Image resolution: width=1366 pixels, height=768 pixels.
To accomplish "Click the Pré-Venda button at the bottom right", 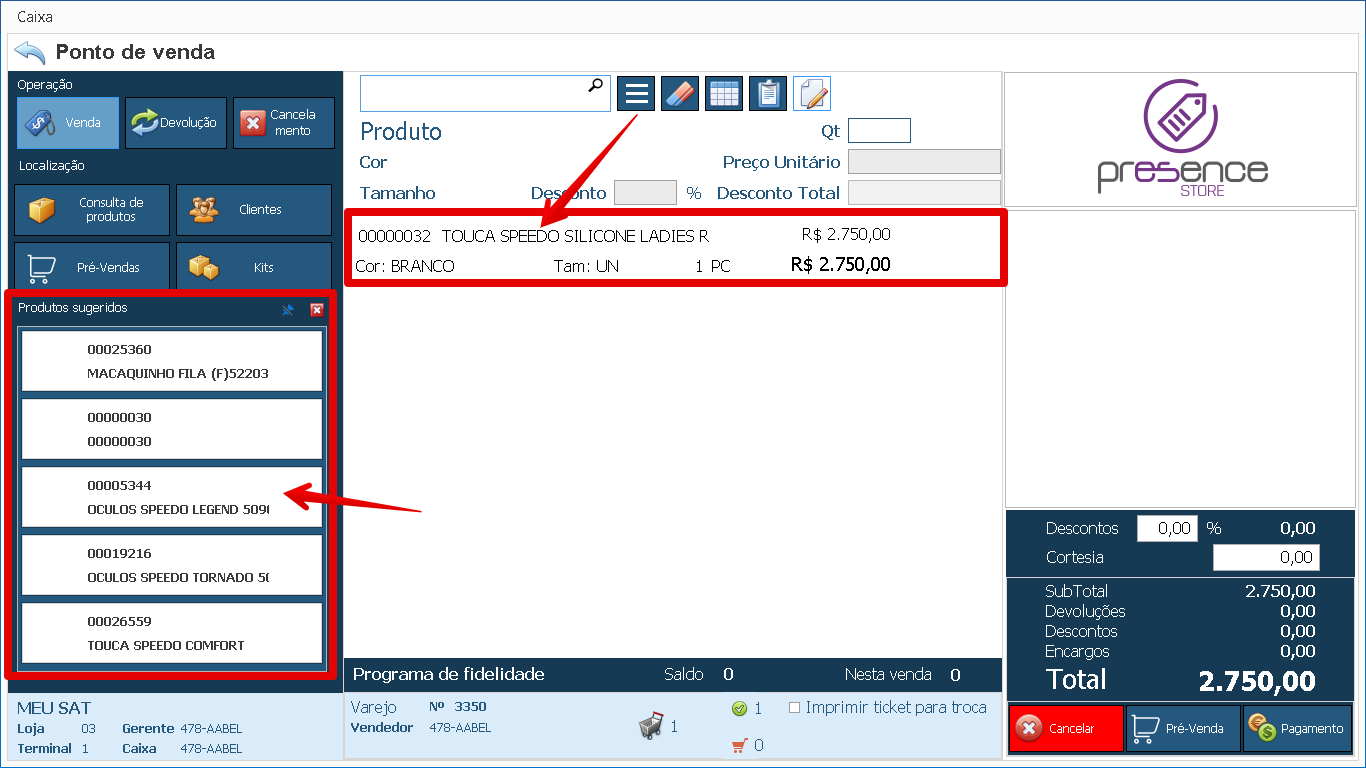I will [x=1183, y=729].
